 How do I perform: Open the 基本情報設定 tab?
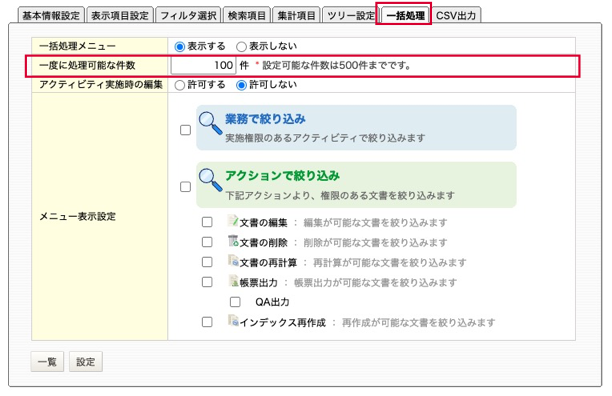pyautogui.click(x=51, y=15)
